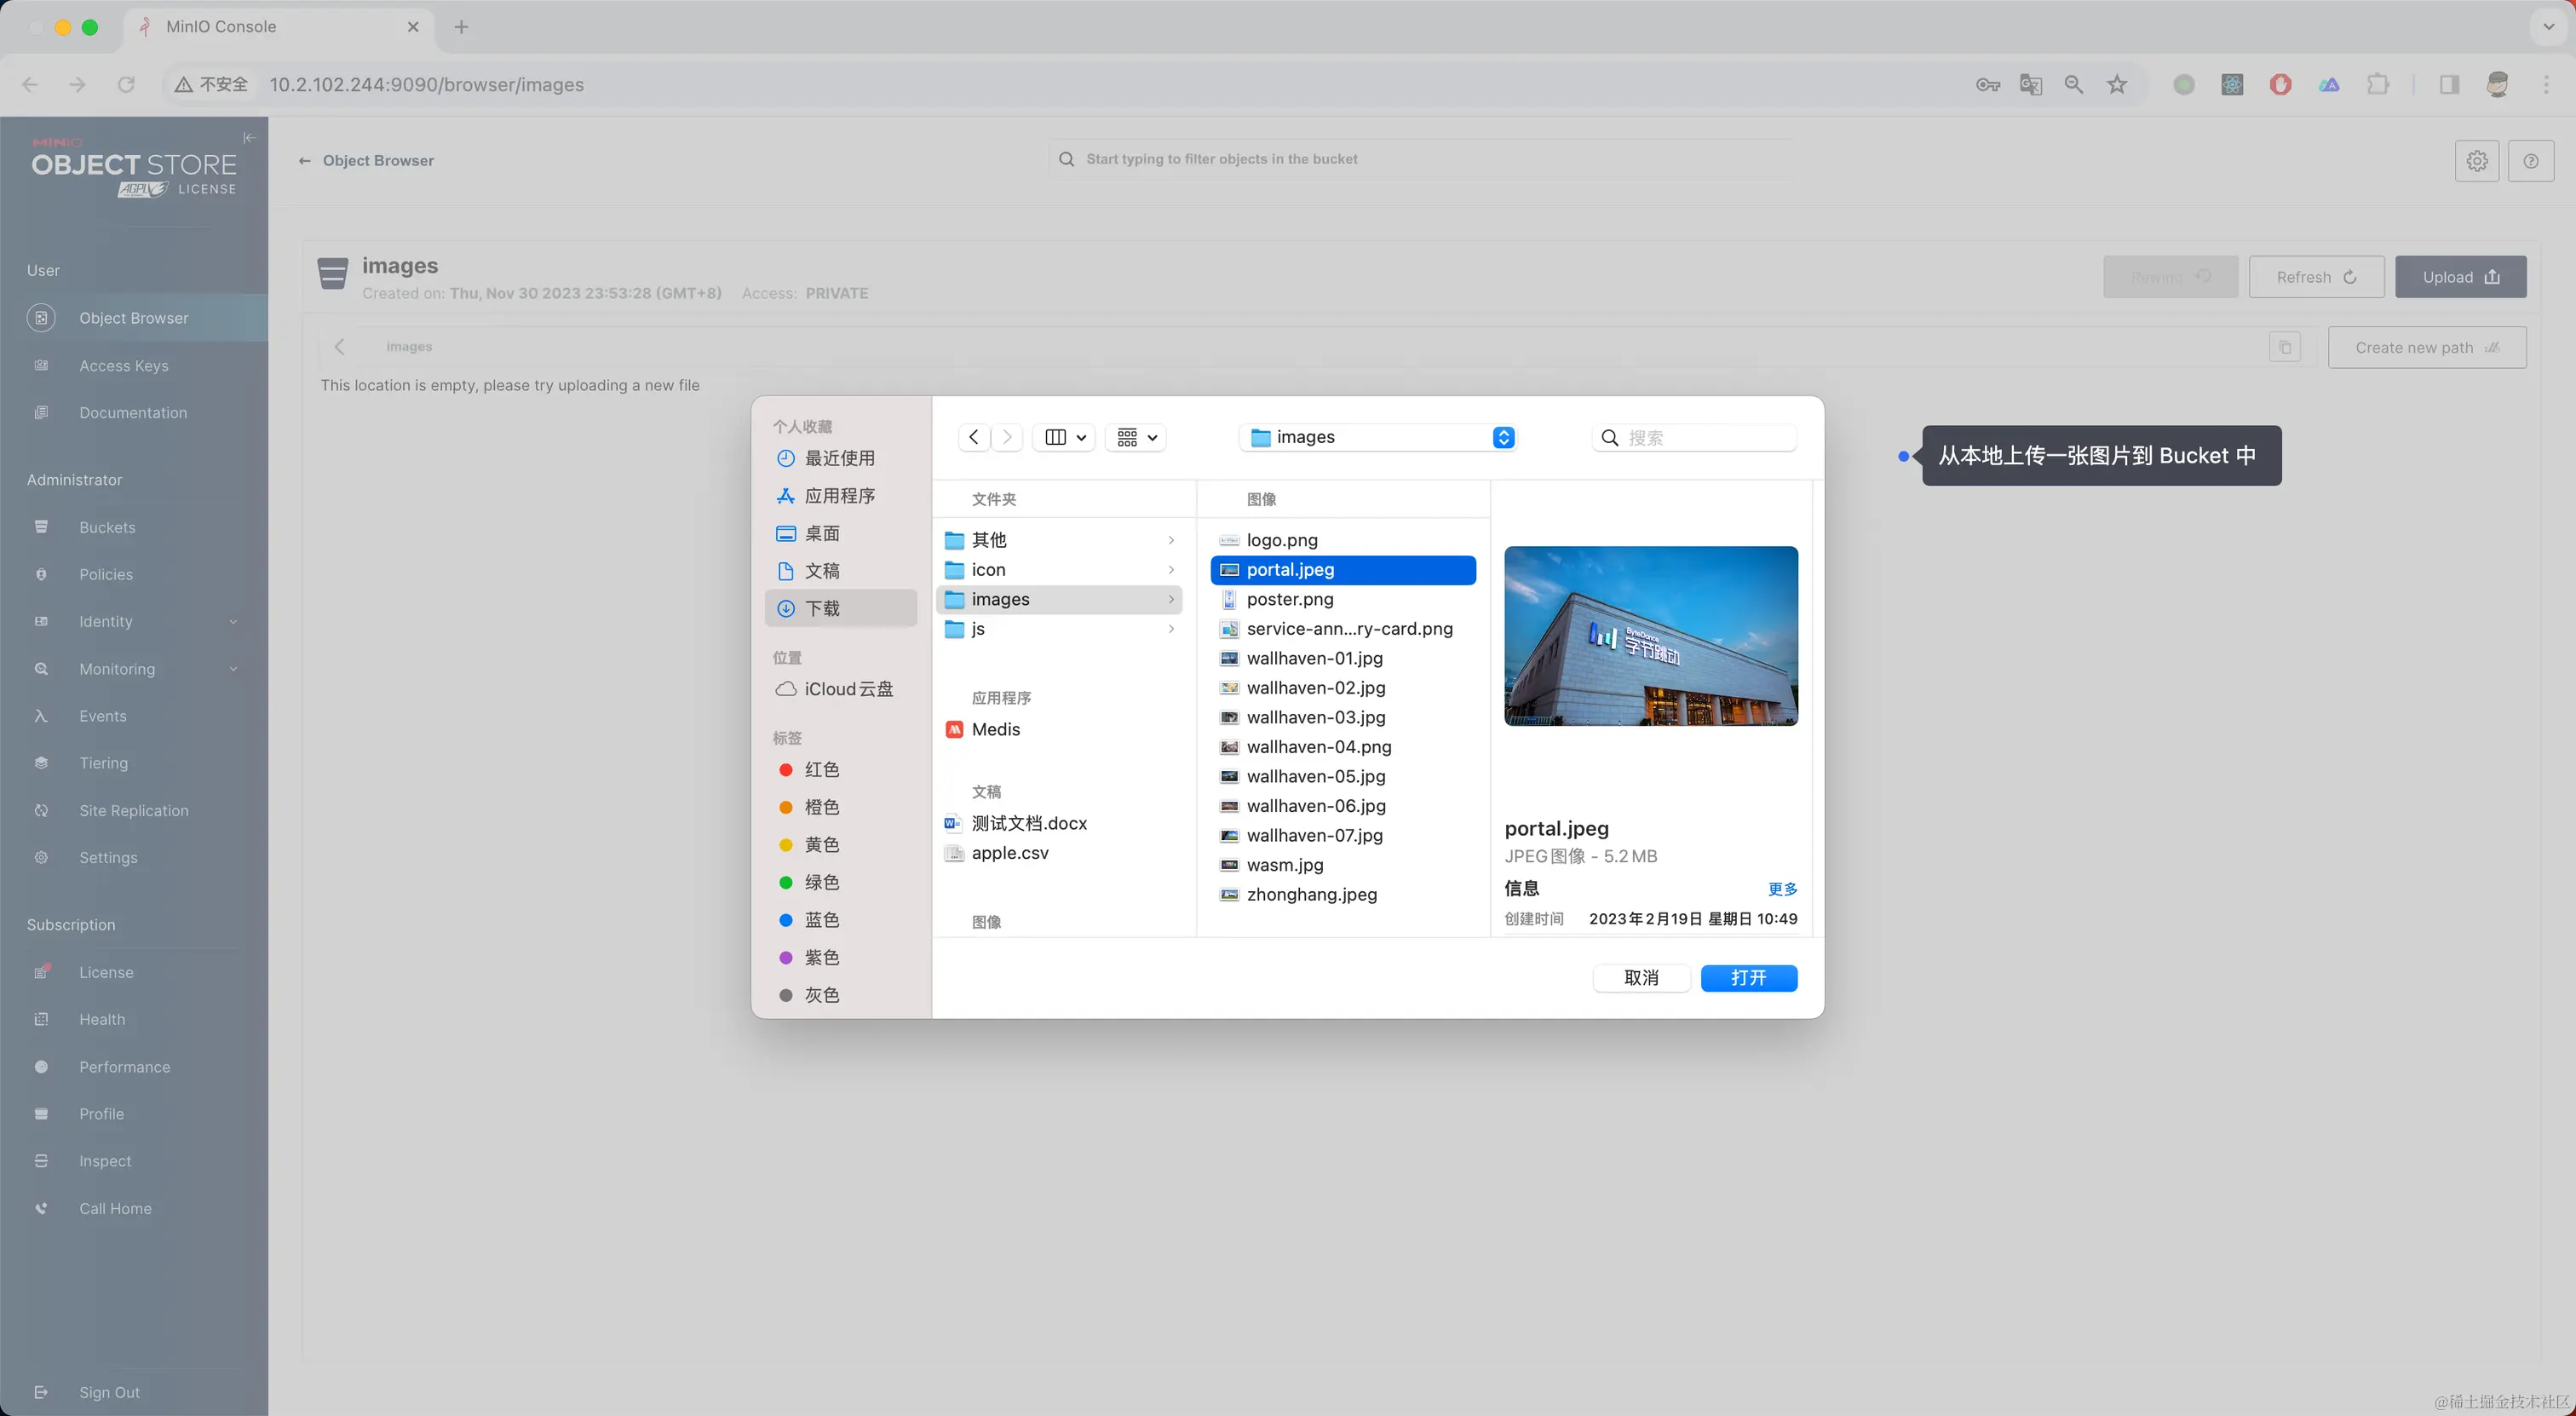The image size is (2576, 1416).
Task: Click the back chevron in file dialog
Action: (x=974, y=437)
